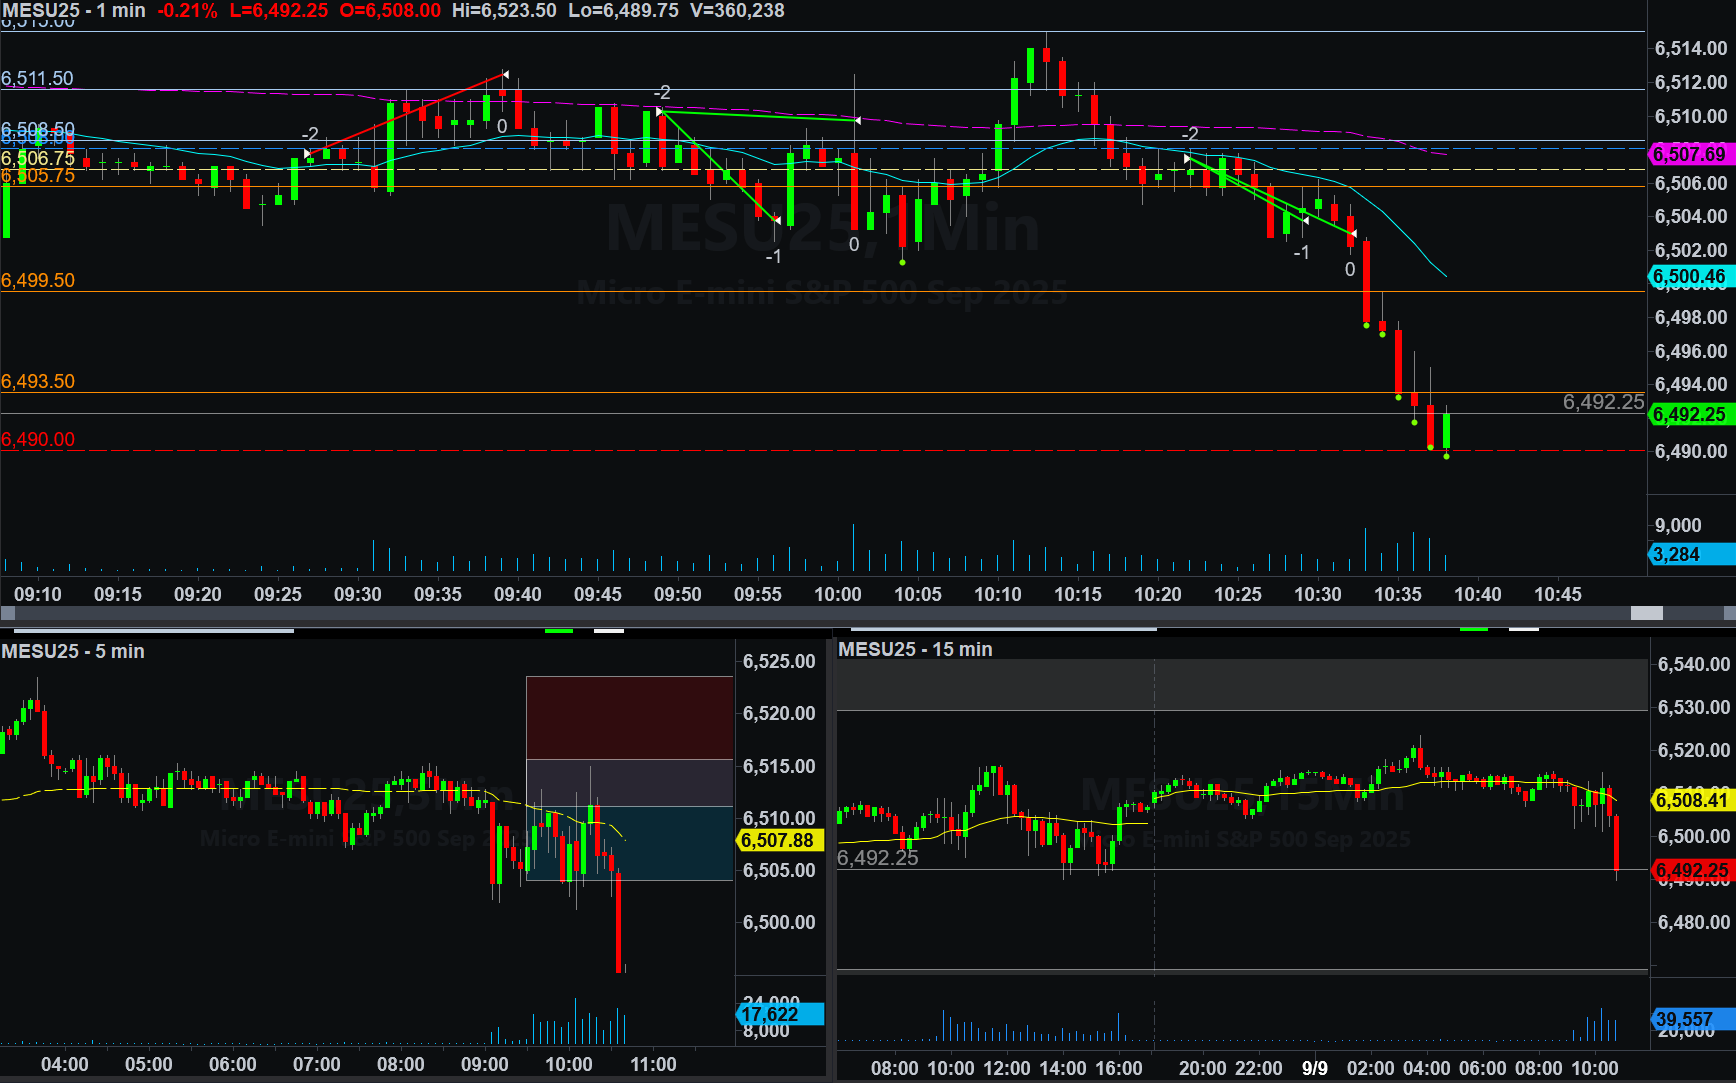Select the MESU25 - 15 min chart title
Image resolution: width=1736 pixels, height=1083 pixels.
click(x=915, y=649)
